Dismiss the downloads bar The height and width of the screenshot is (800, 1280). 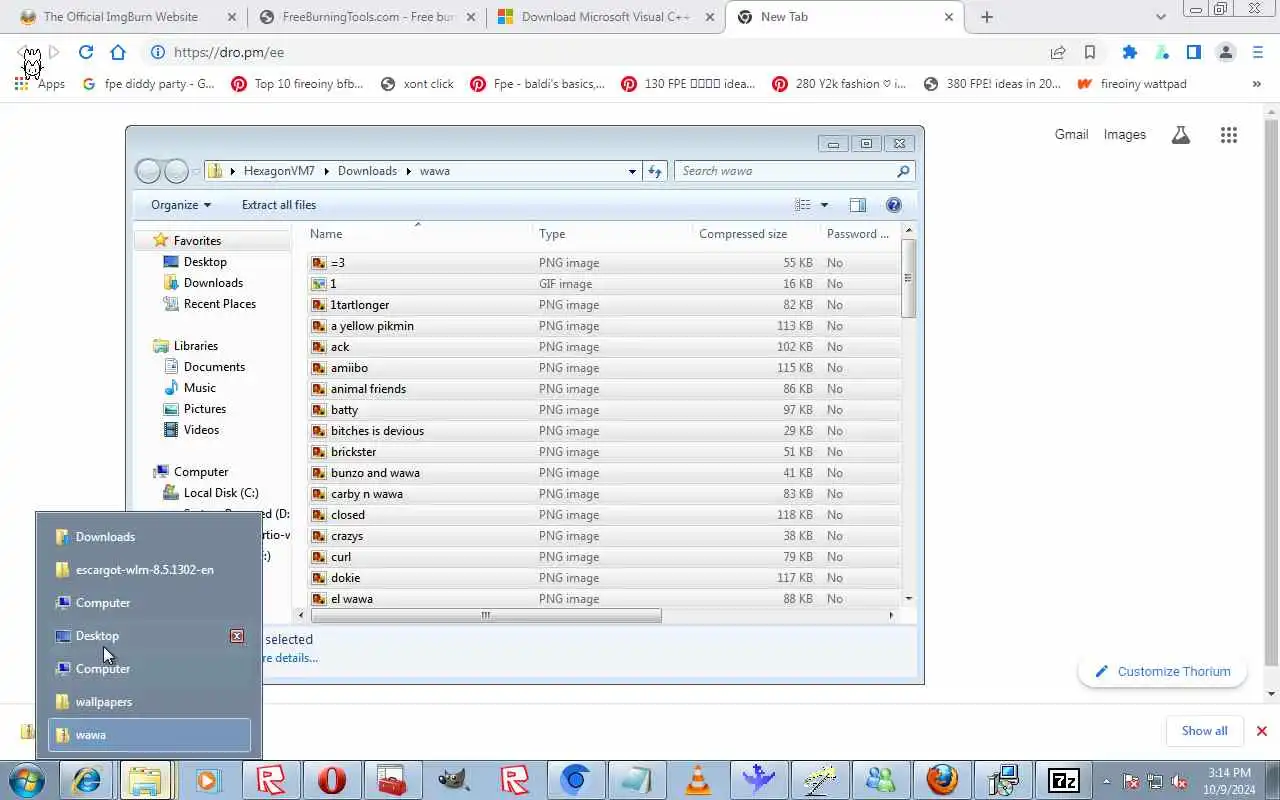1262,731
